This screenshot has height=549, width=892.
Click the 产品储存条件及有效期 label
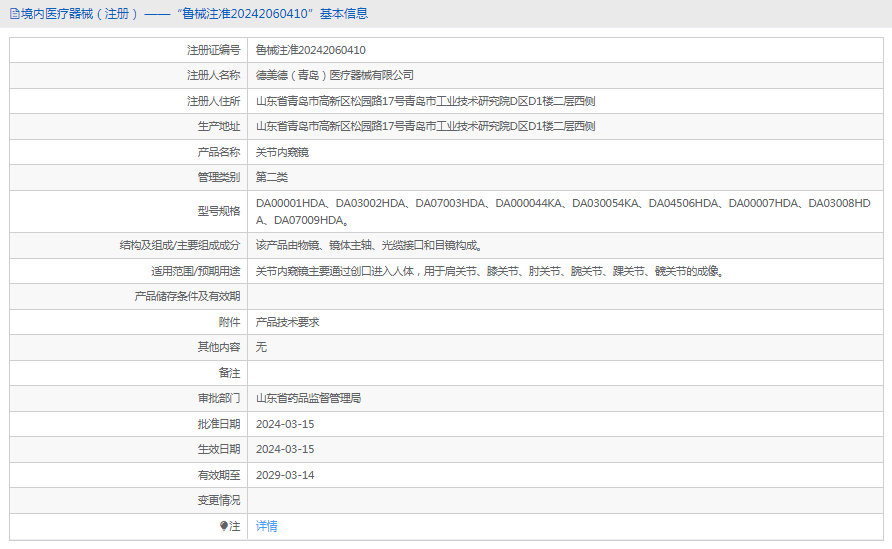187,296
